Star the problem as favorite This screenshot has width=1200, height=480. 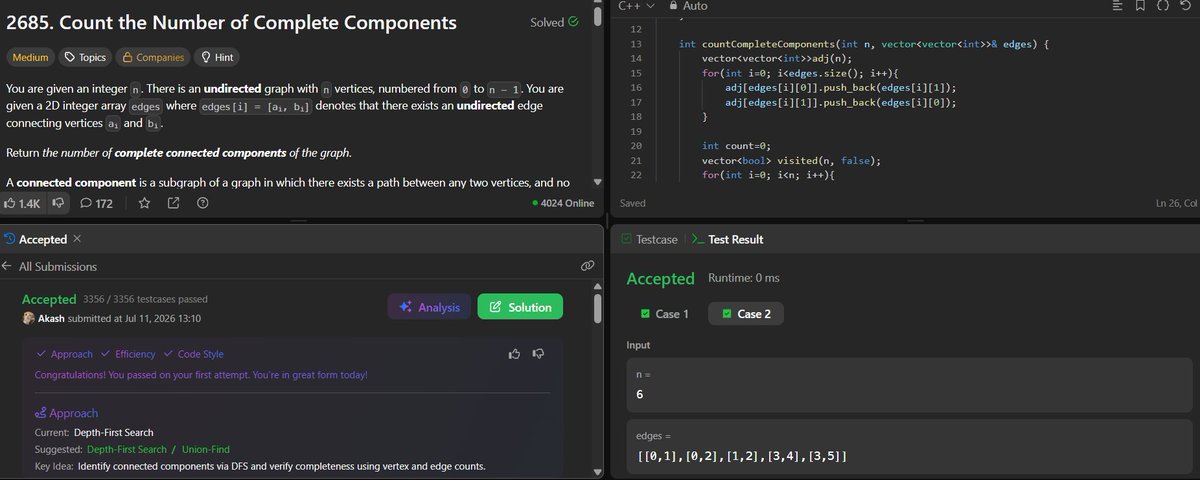click(144, 203)
